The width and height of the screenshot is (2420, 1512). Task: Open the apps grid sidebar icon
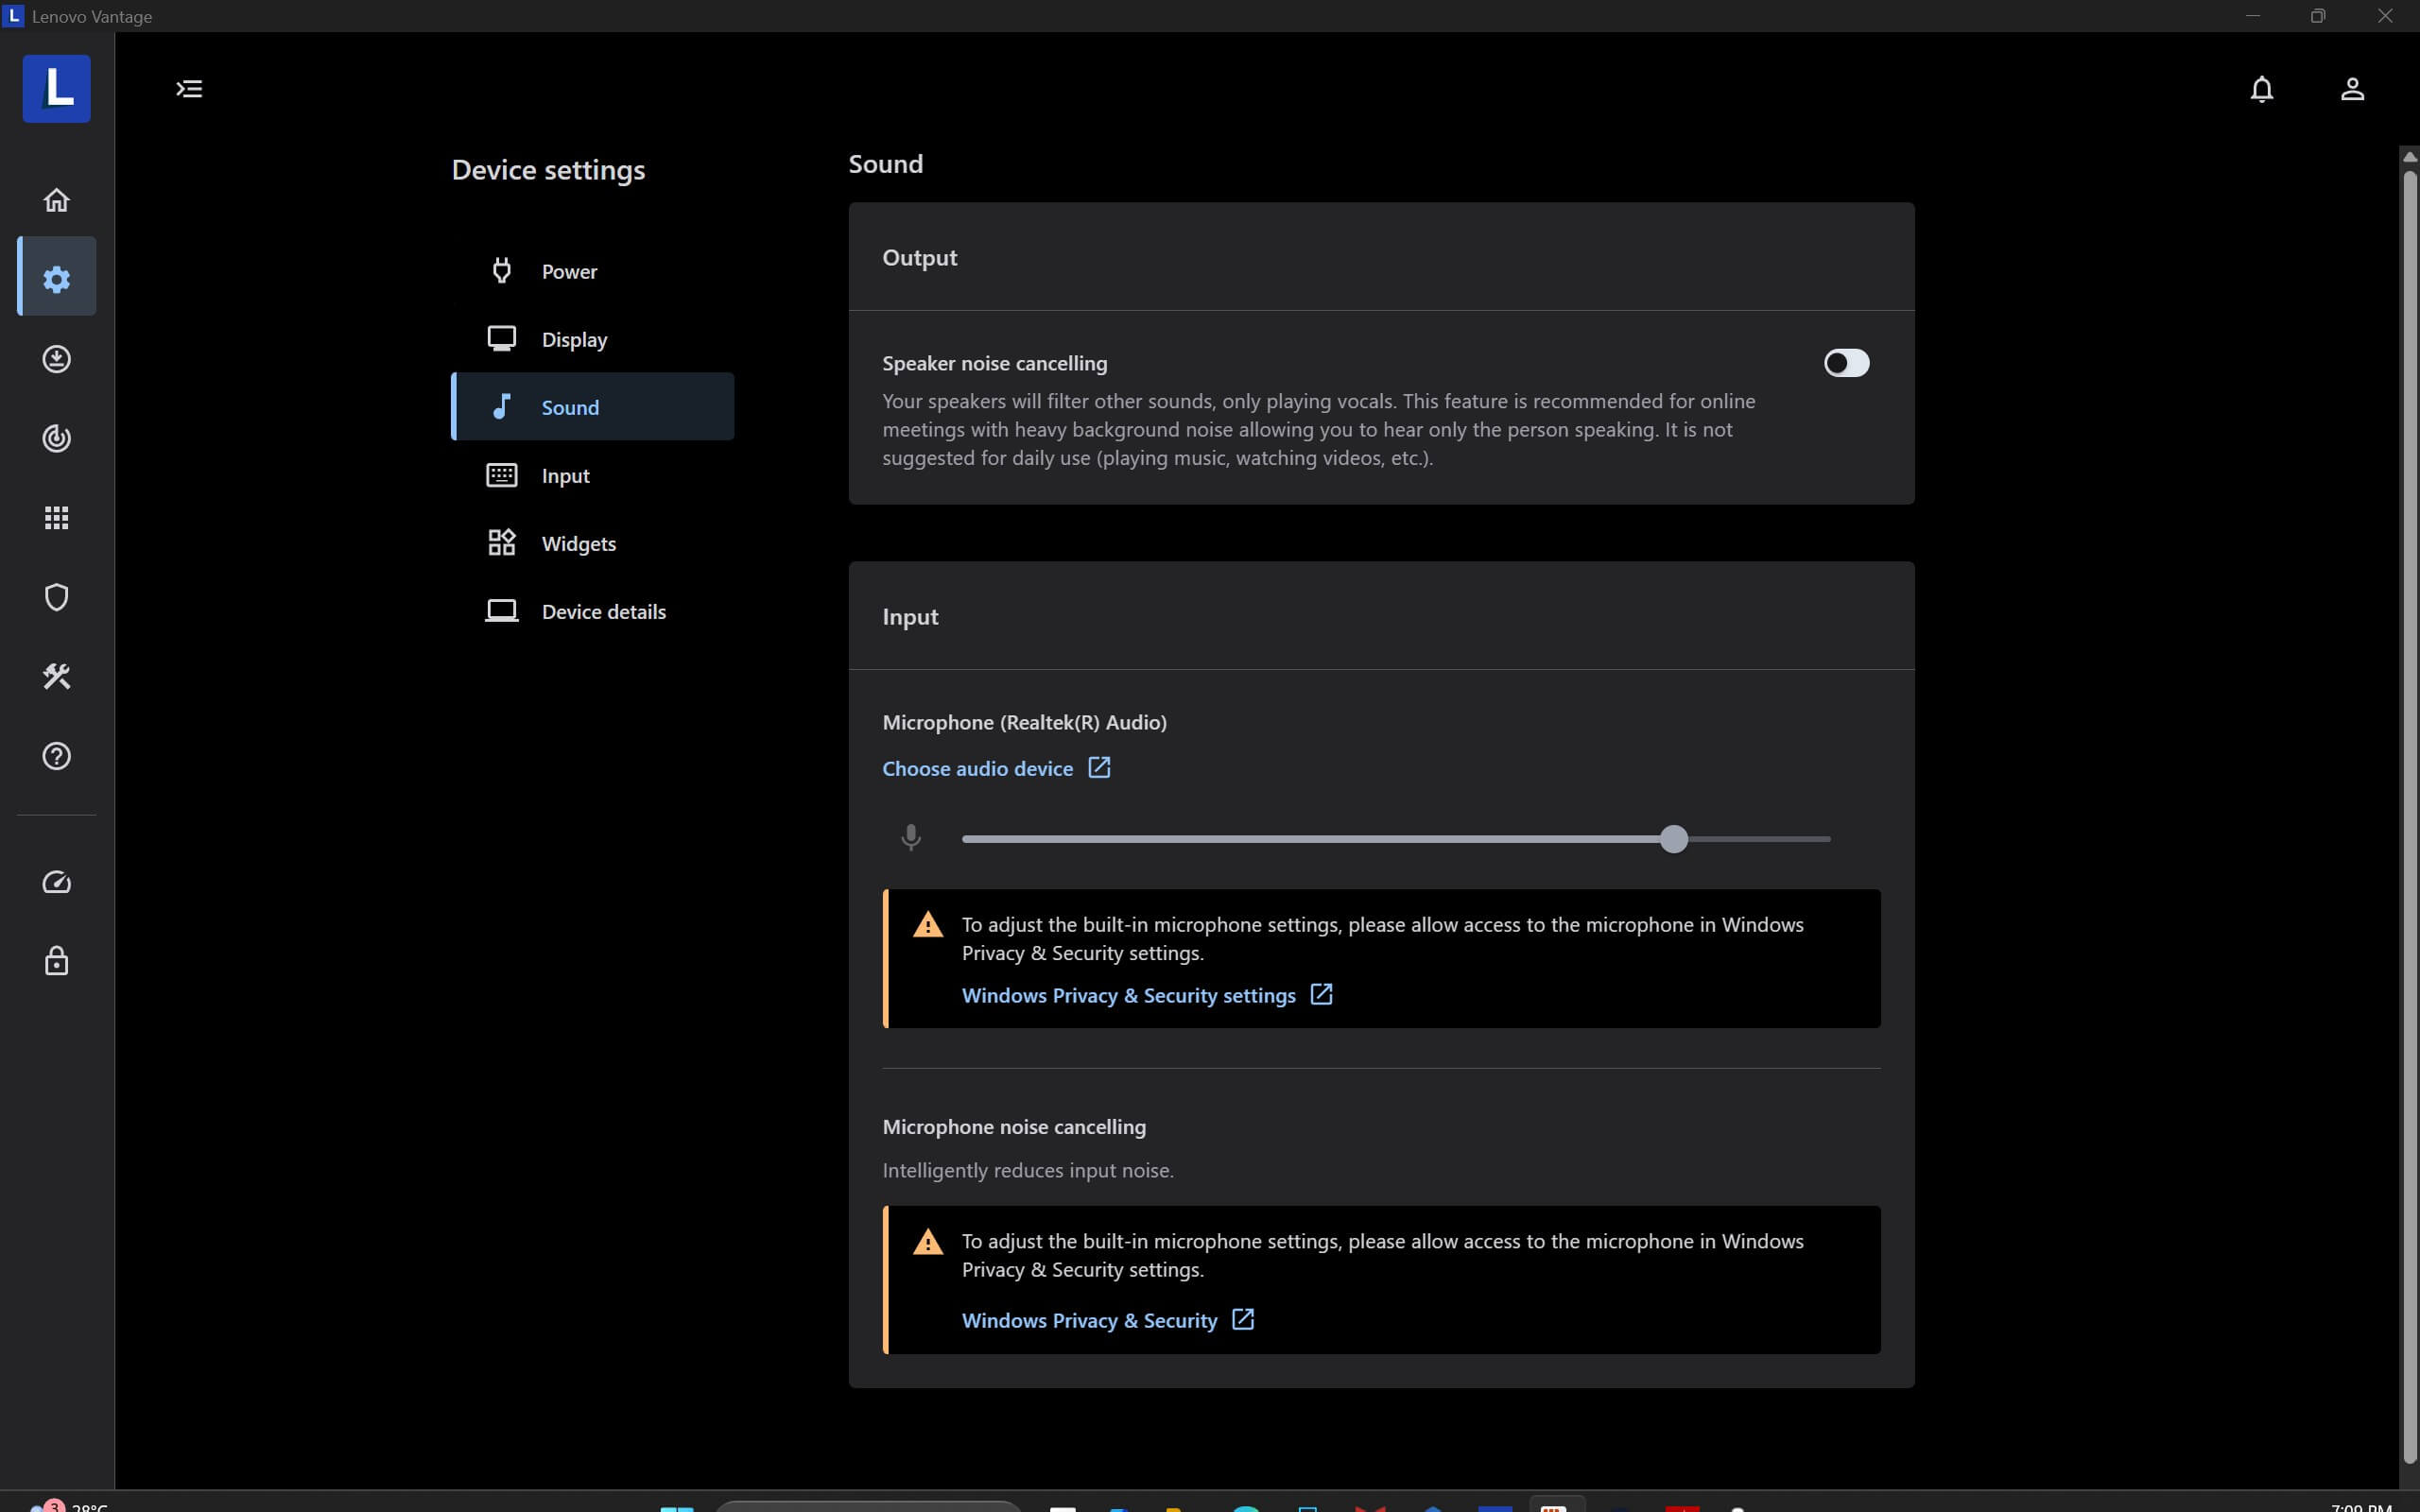pyautogui.click(x=56, y=517)
